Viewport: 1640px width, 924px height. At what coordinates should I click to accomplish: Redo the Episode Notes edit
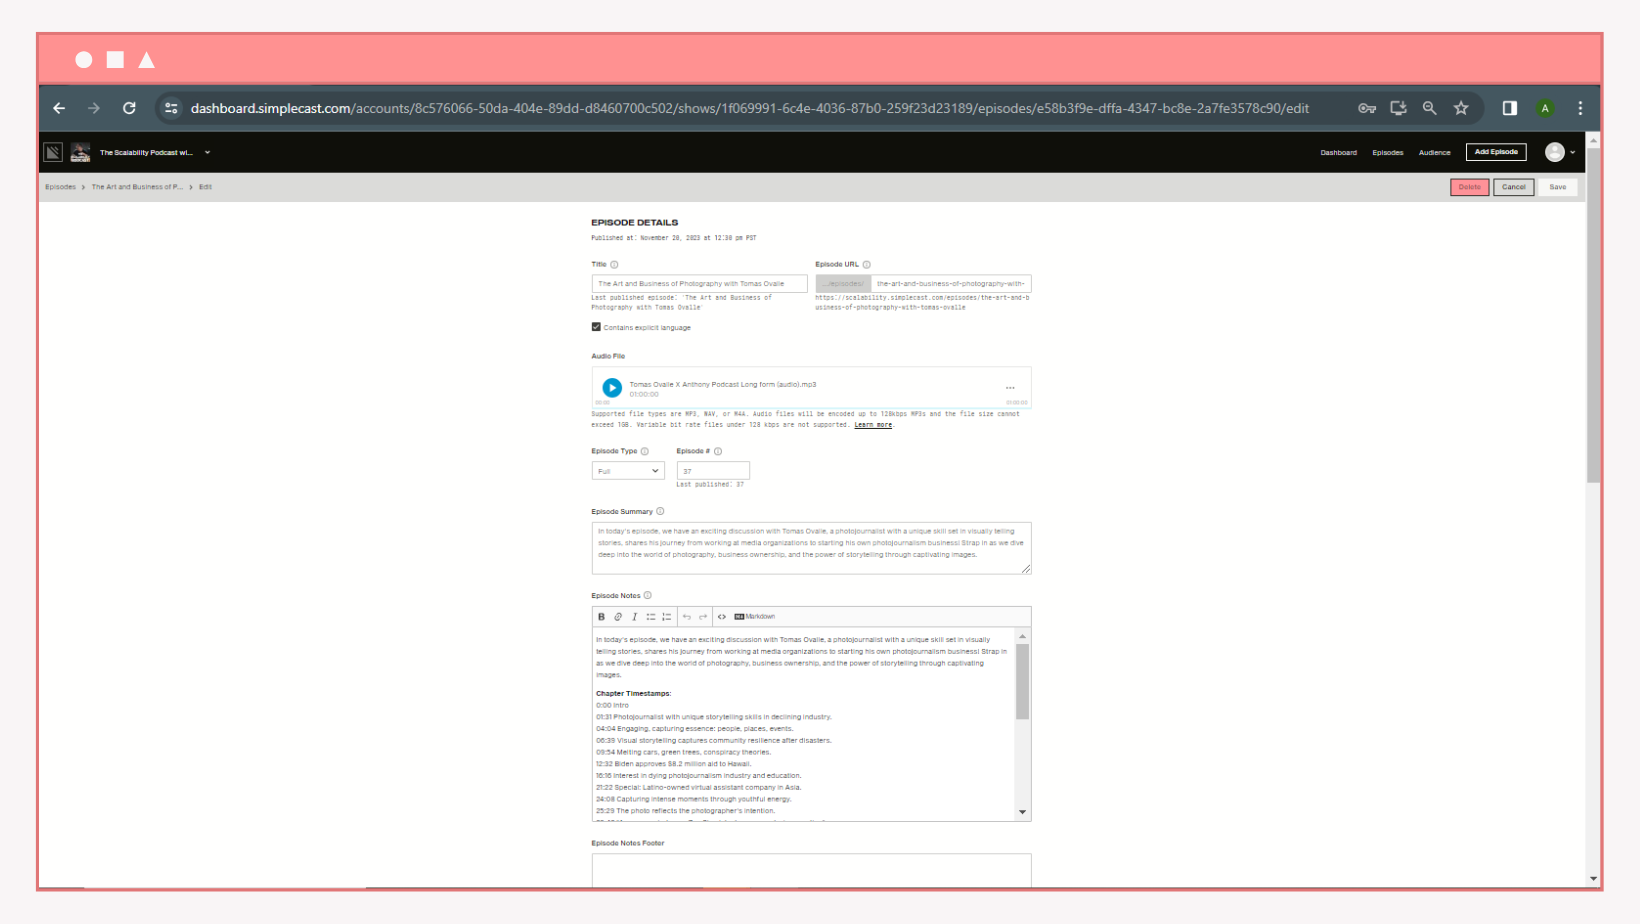point(703,617)
